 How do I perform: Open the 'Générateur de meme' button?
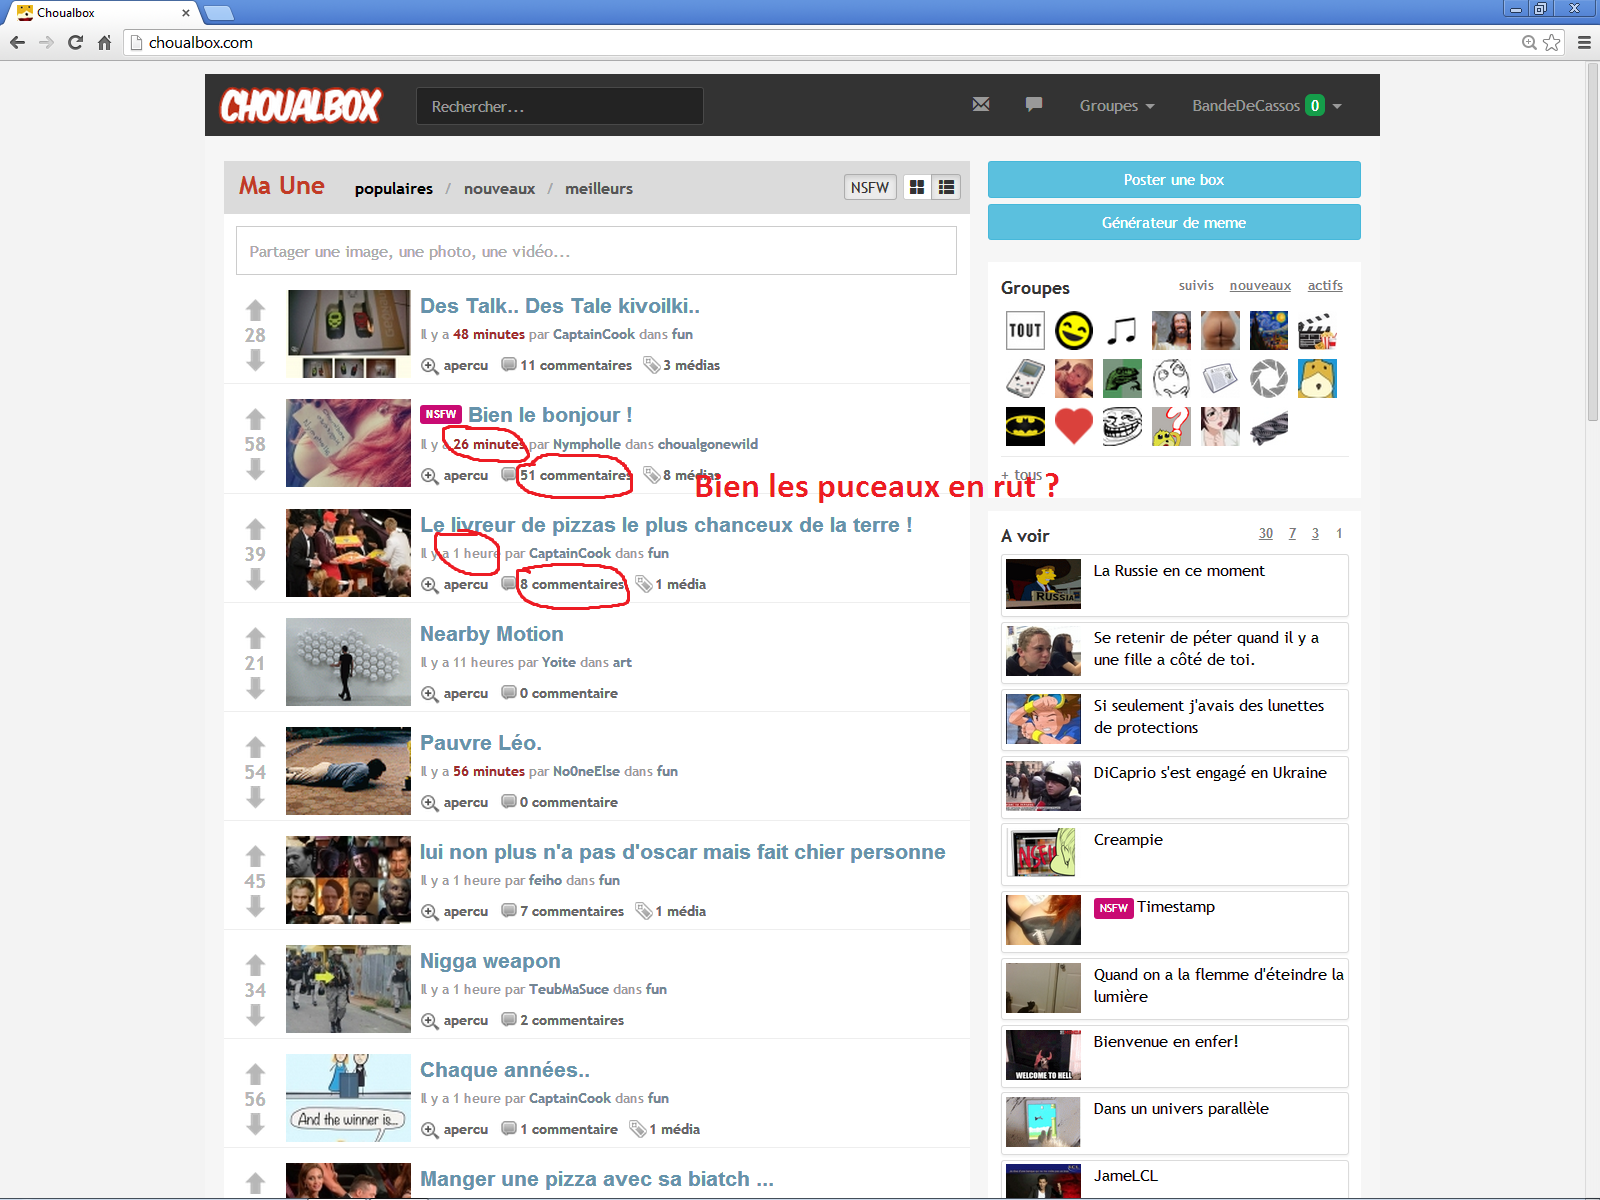(x=1173, y=223)
